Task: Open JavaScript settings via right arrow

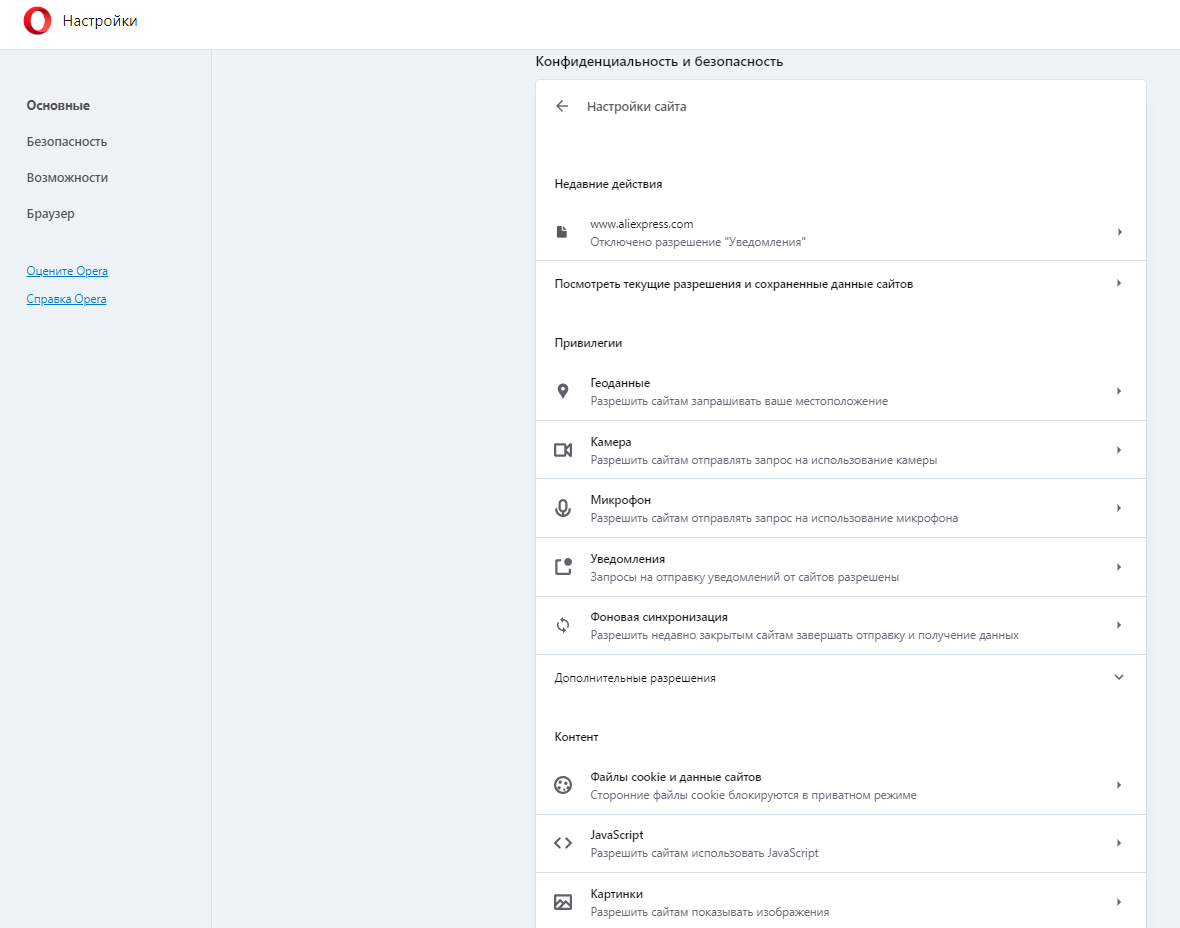Action: tap(1120, 843)
